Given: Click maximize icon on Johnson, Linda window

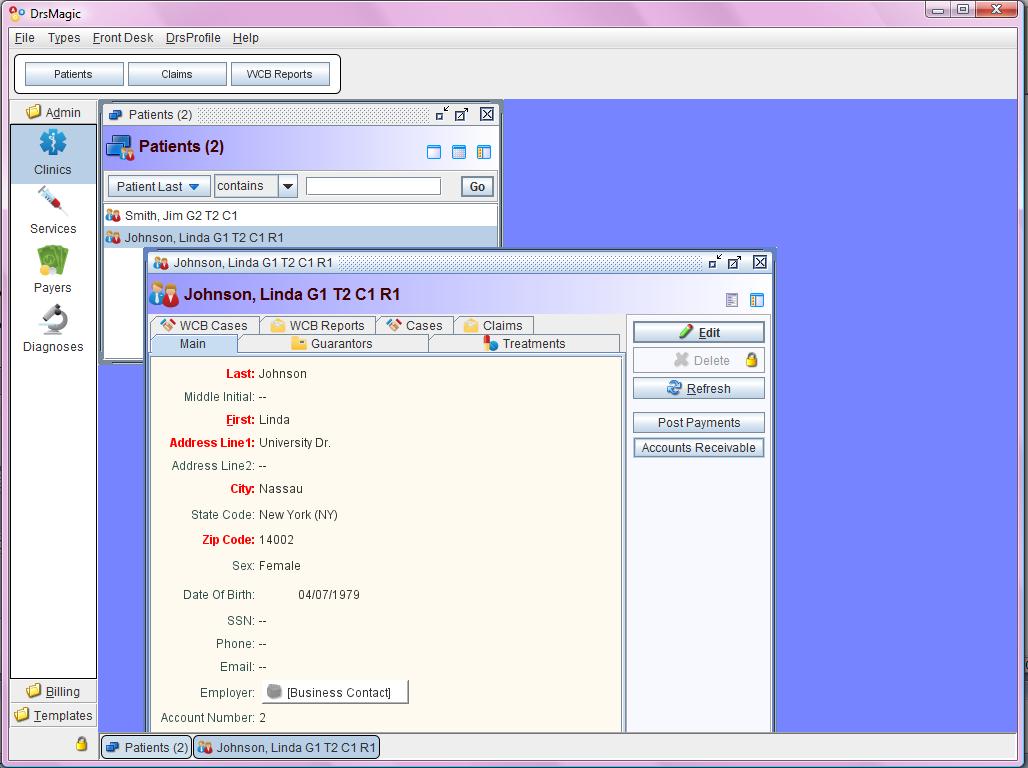Looking at the screenshot, I should click(x=734, y=262).
